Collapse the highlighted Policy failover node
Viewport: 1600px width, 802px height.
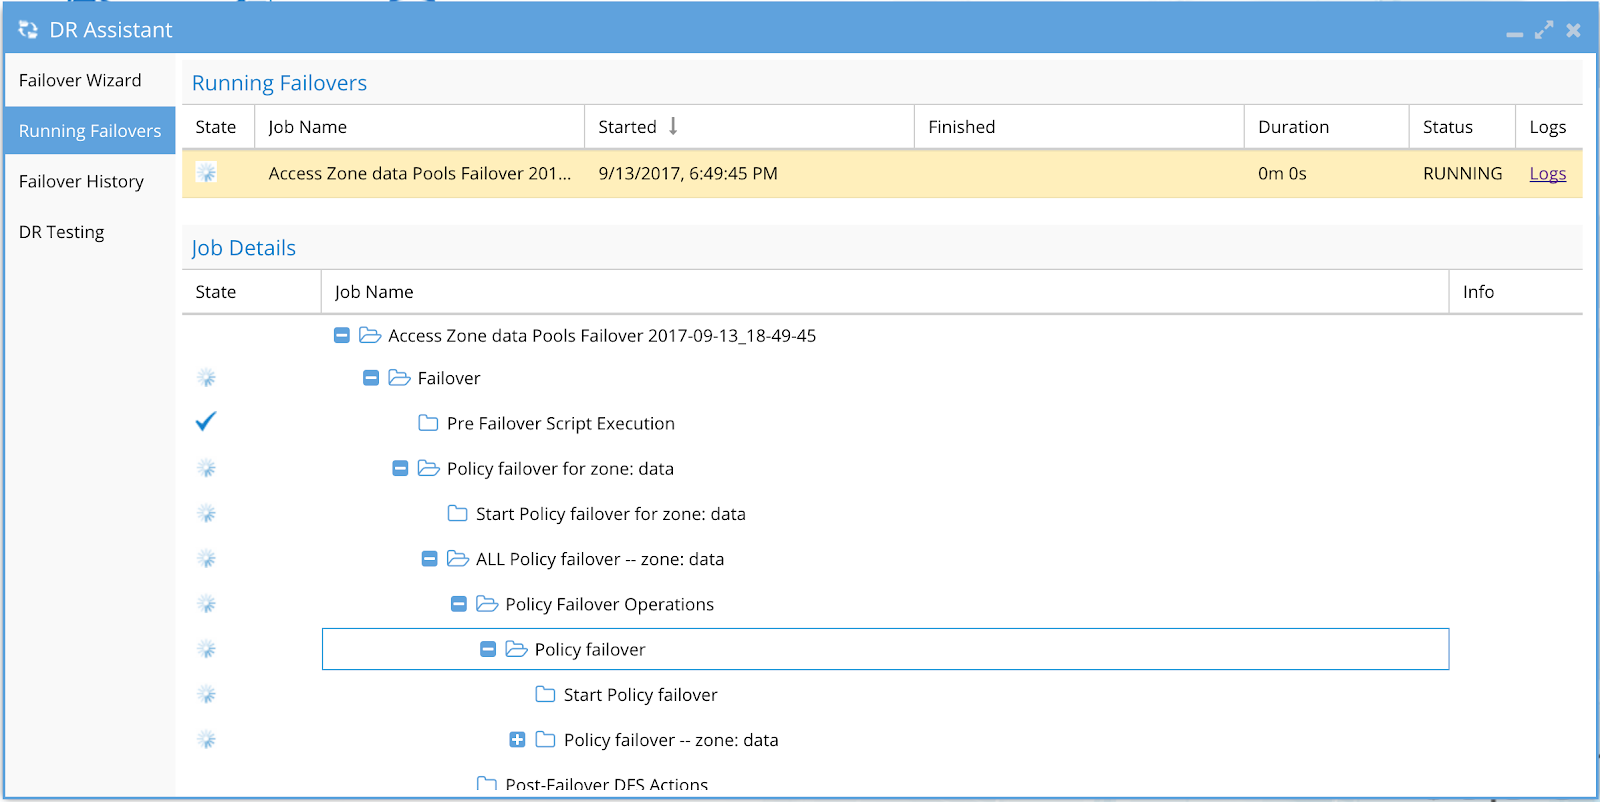tap(488, 649)
